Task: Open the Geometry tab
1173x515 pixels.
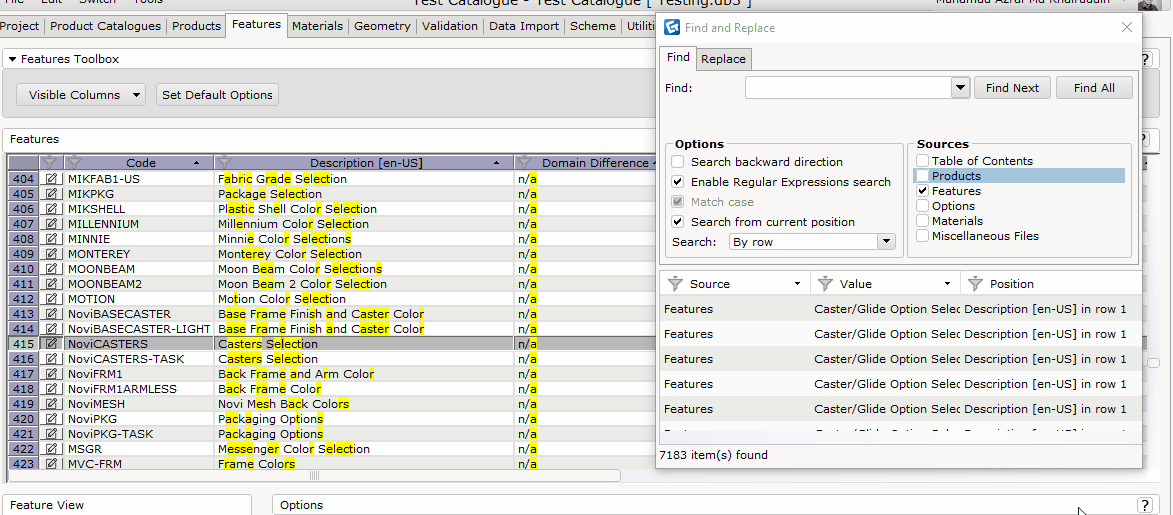Action: 382,26
